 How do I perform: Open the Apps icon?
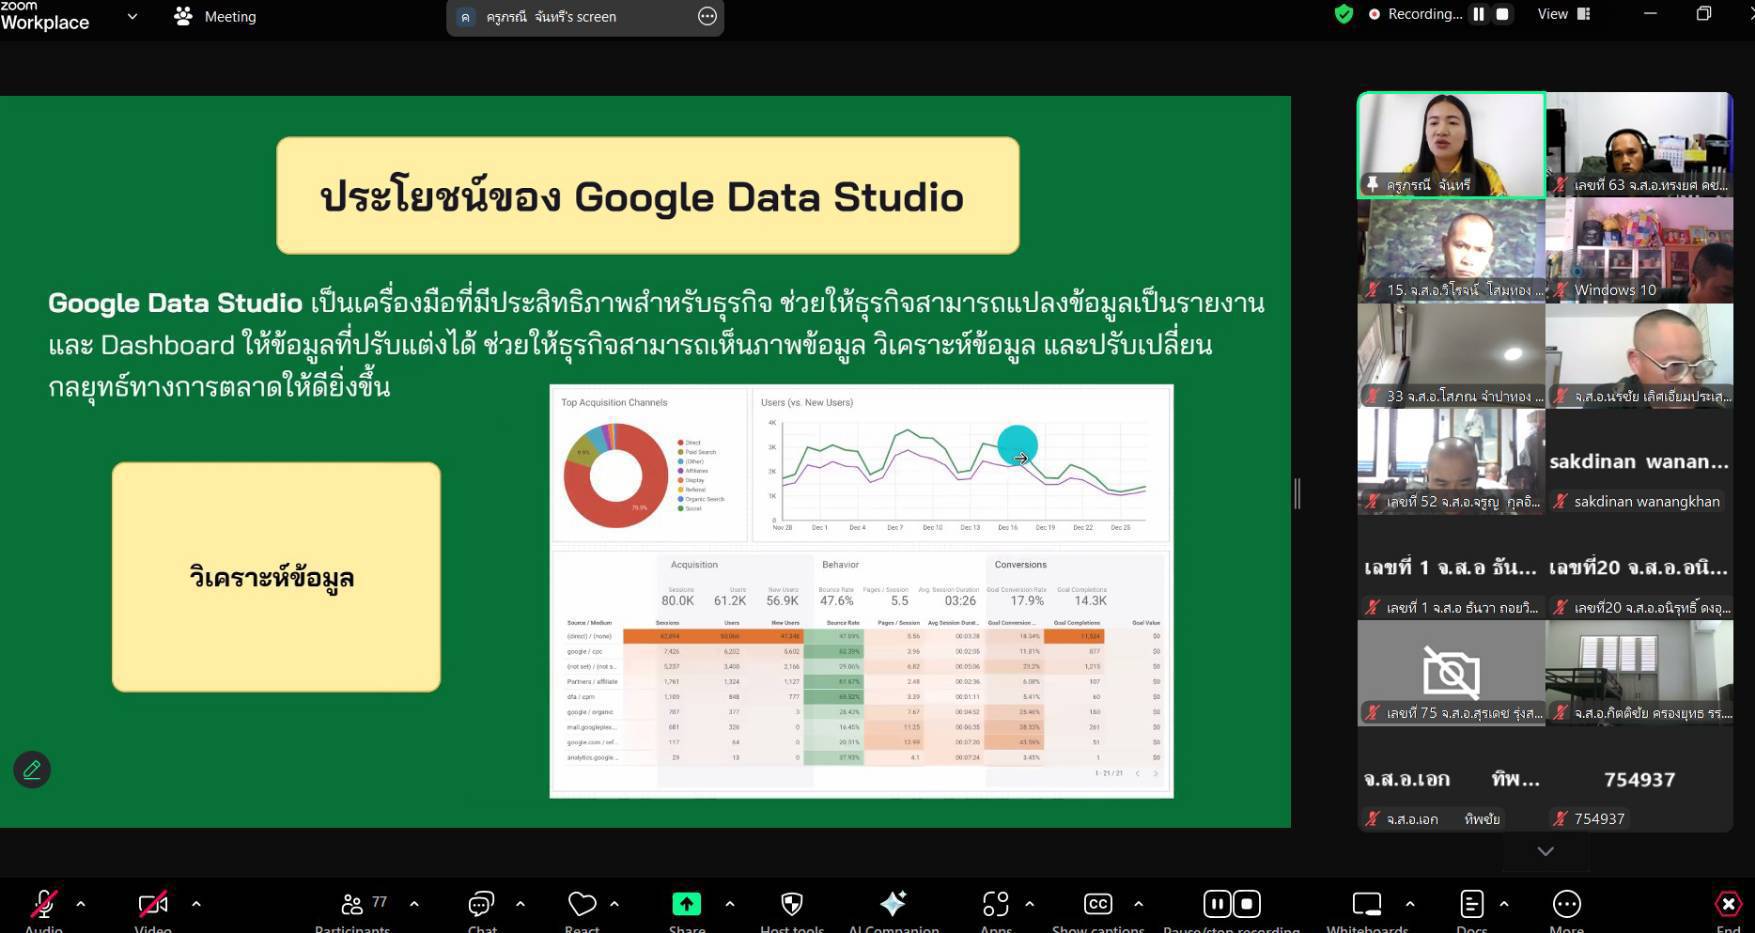(x=995, y=904)
